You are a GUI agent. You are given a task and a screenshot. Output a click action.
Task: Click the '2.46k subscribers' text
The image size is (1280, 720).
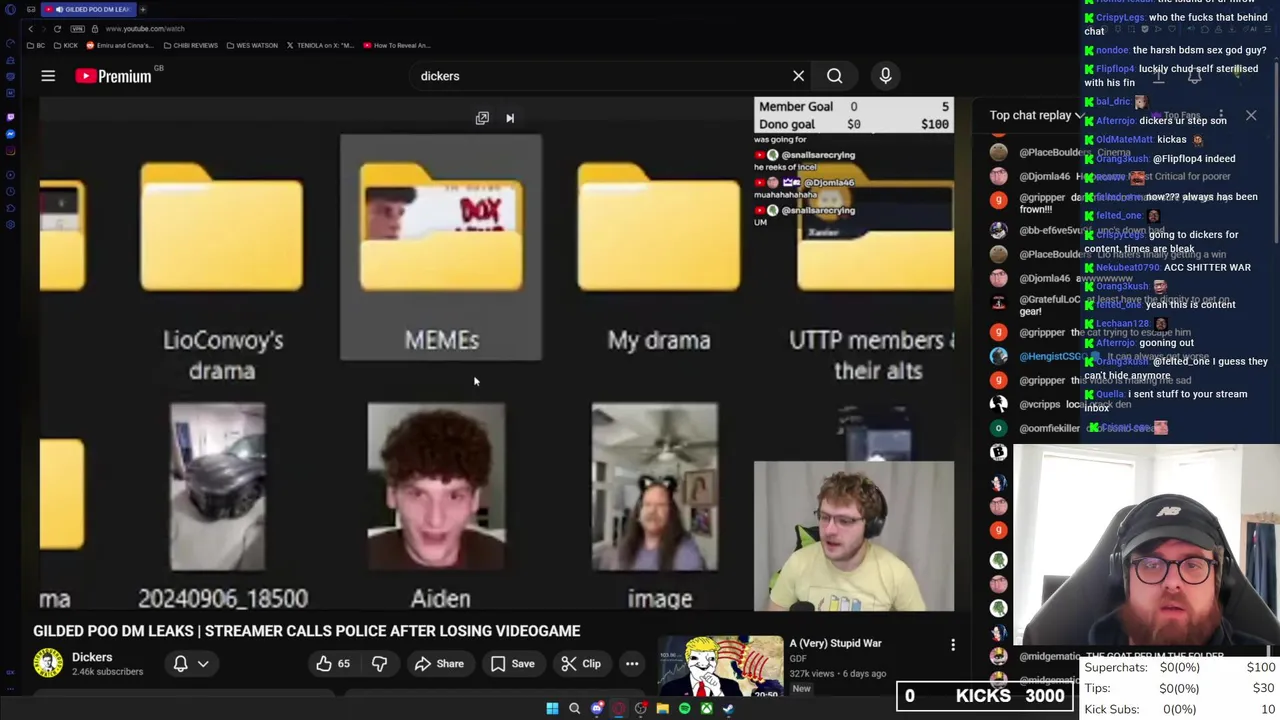coord(107,672)
